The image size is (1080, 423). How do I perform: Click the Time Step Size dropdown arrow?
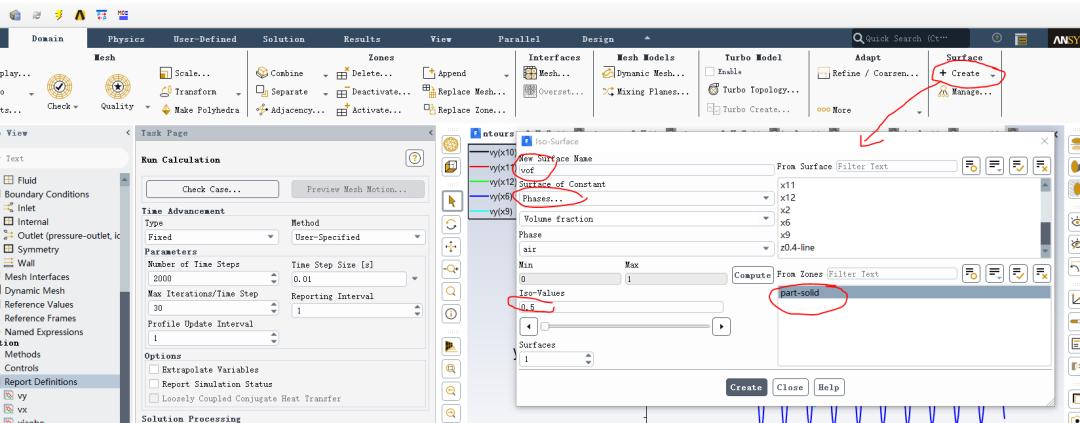point(415,279)
